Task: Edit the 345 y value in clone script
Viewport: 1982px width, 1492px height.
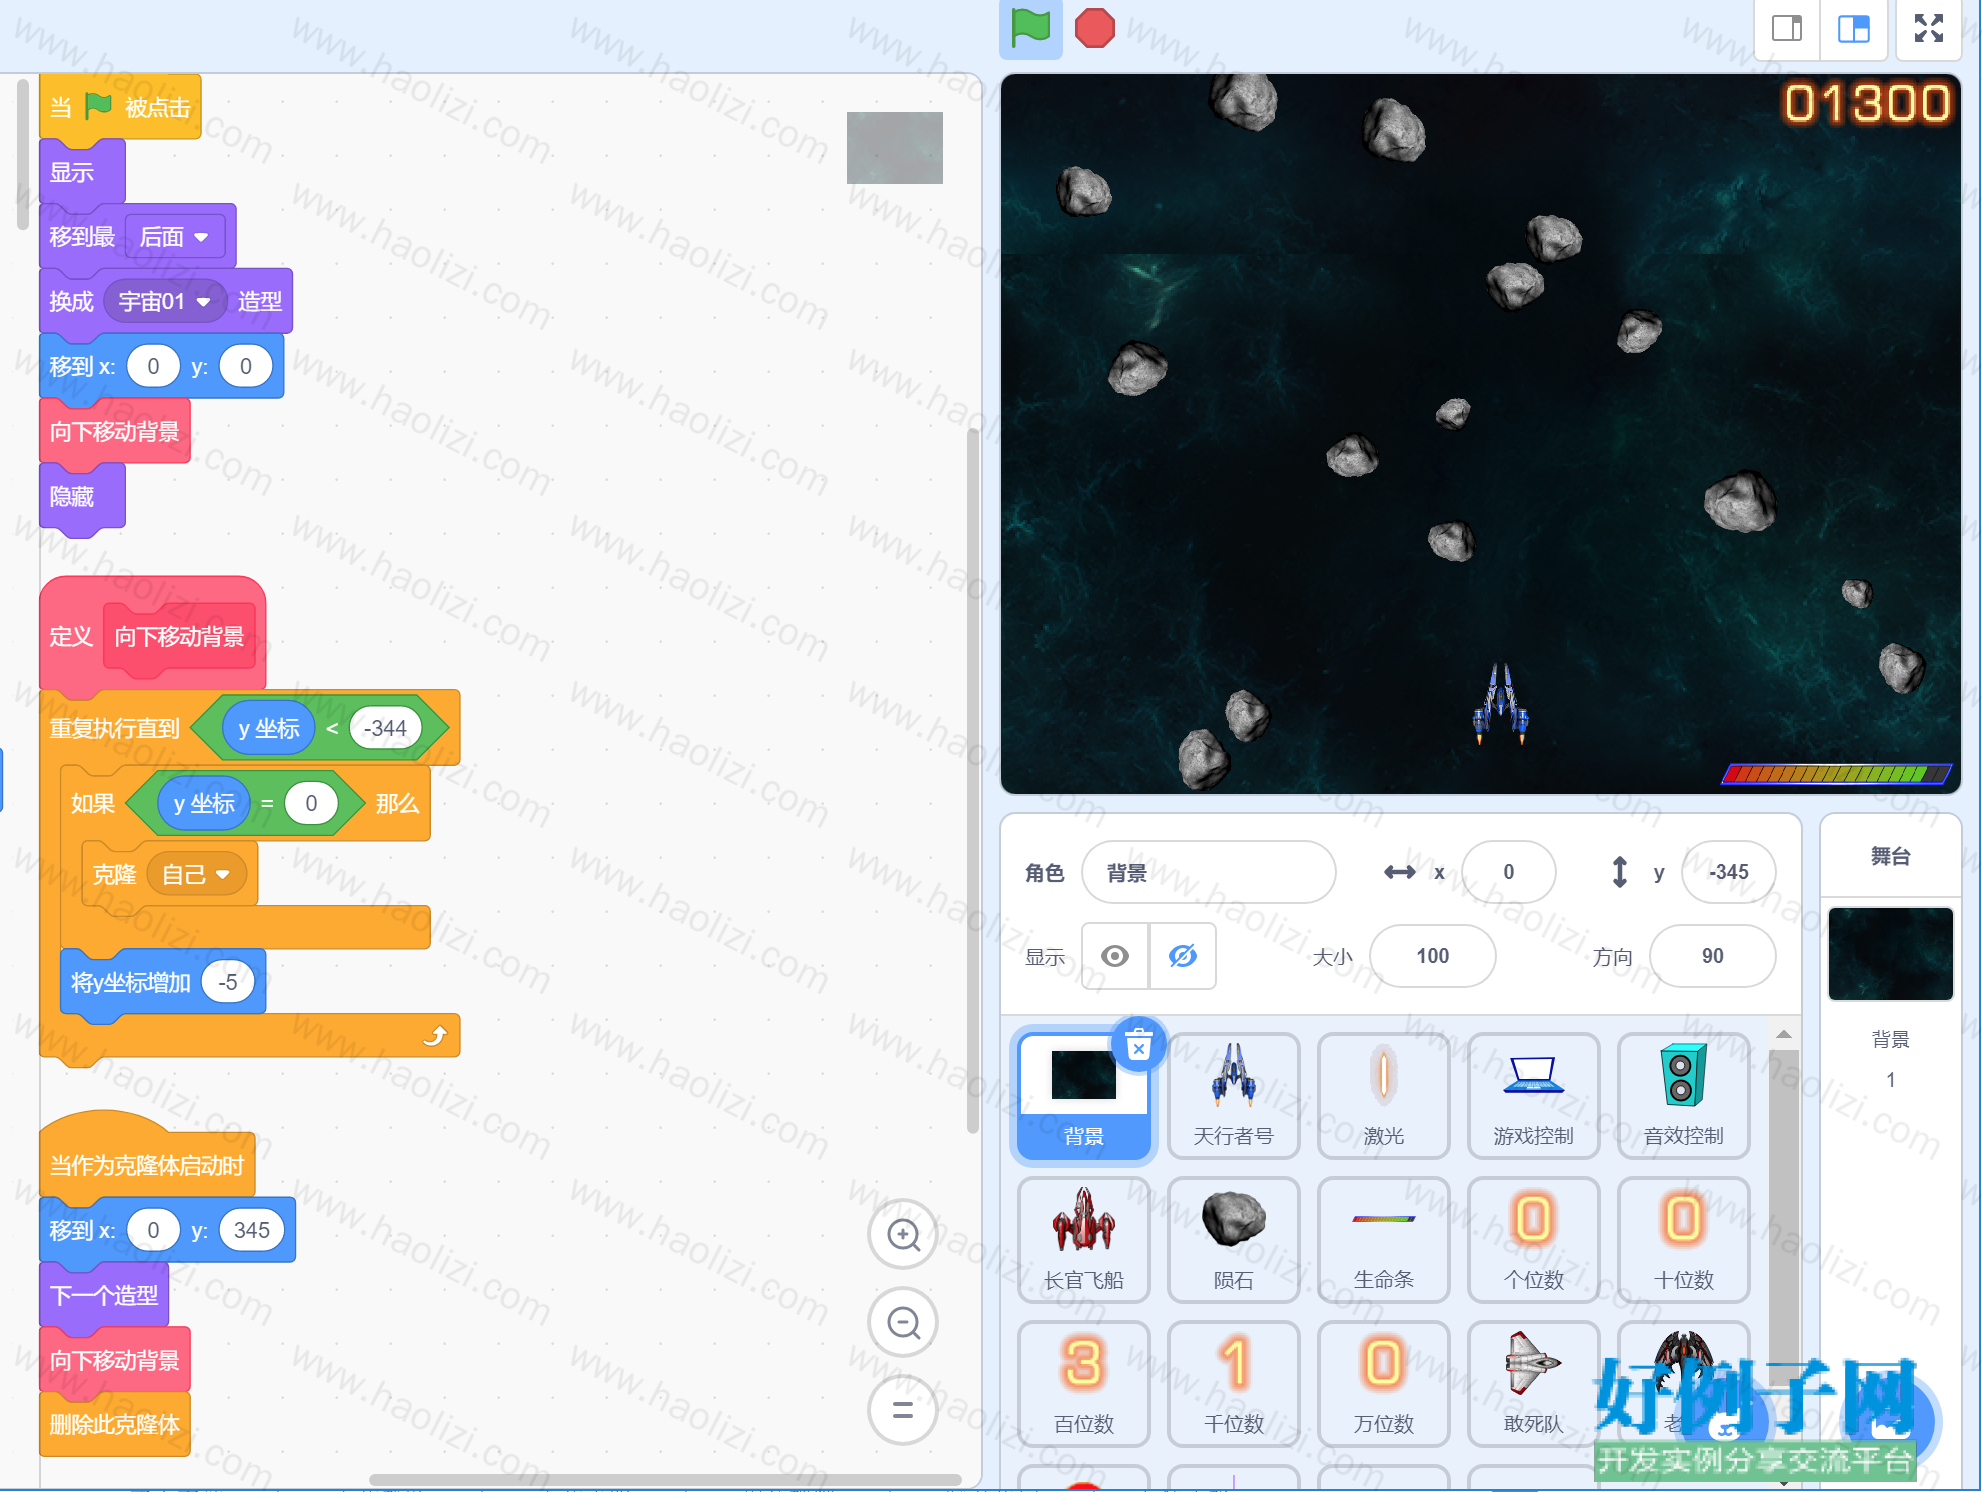Action: (252, 1230)
